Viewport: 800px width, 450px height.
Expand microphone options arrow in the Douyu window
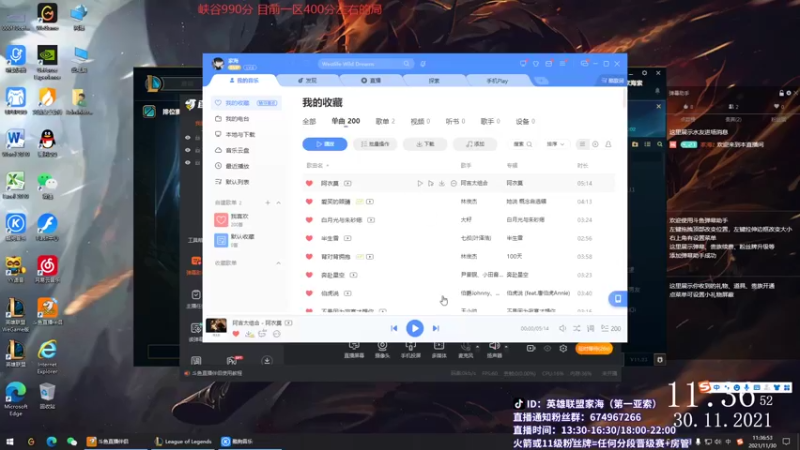tap(478, 347)
